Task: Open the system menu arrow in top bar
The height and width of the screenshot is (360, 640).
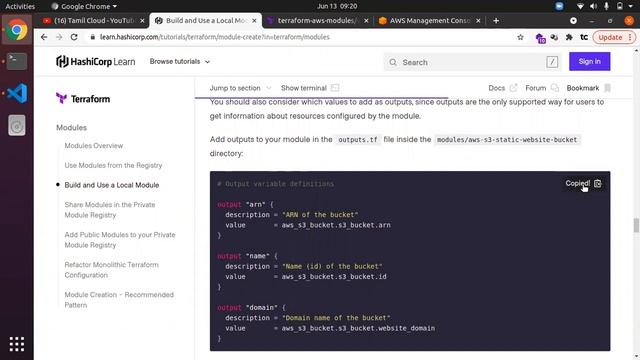Action: tap(631, 6)
